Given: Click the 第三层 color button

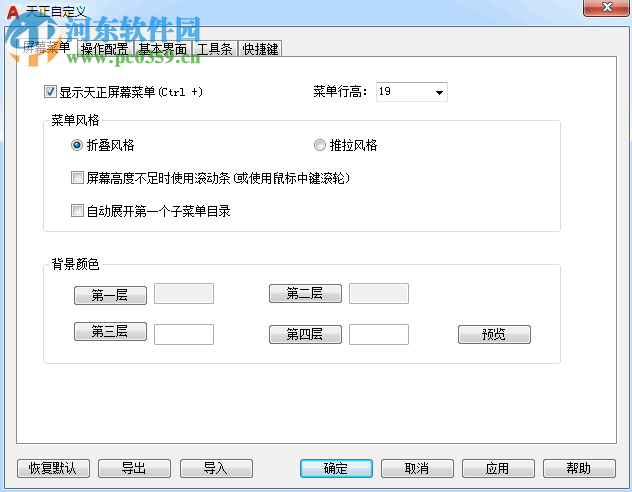Looking at the screenshot, I should pos(110,331).
